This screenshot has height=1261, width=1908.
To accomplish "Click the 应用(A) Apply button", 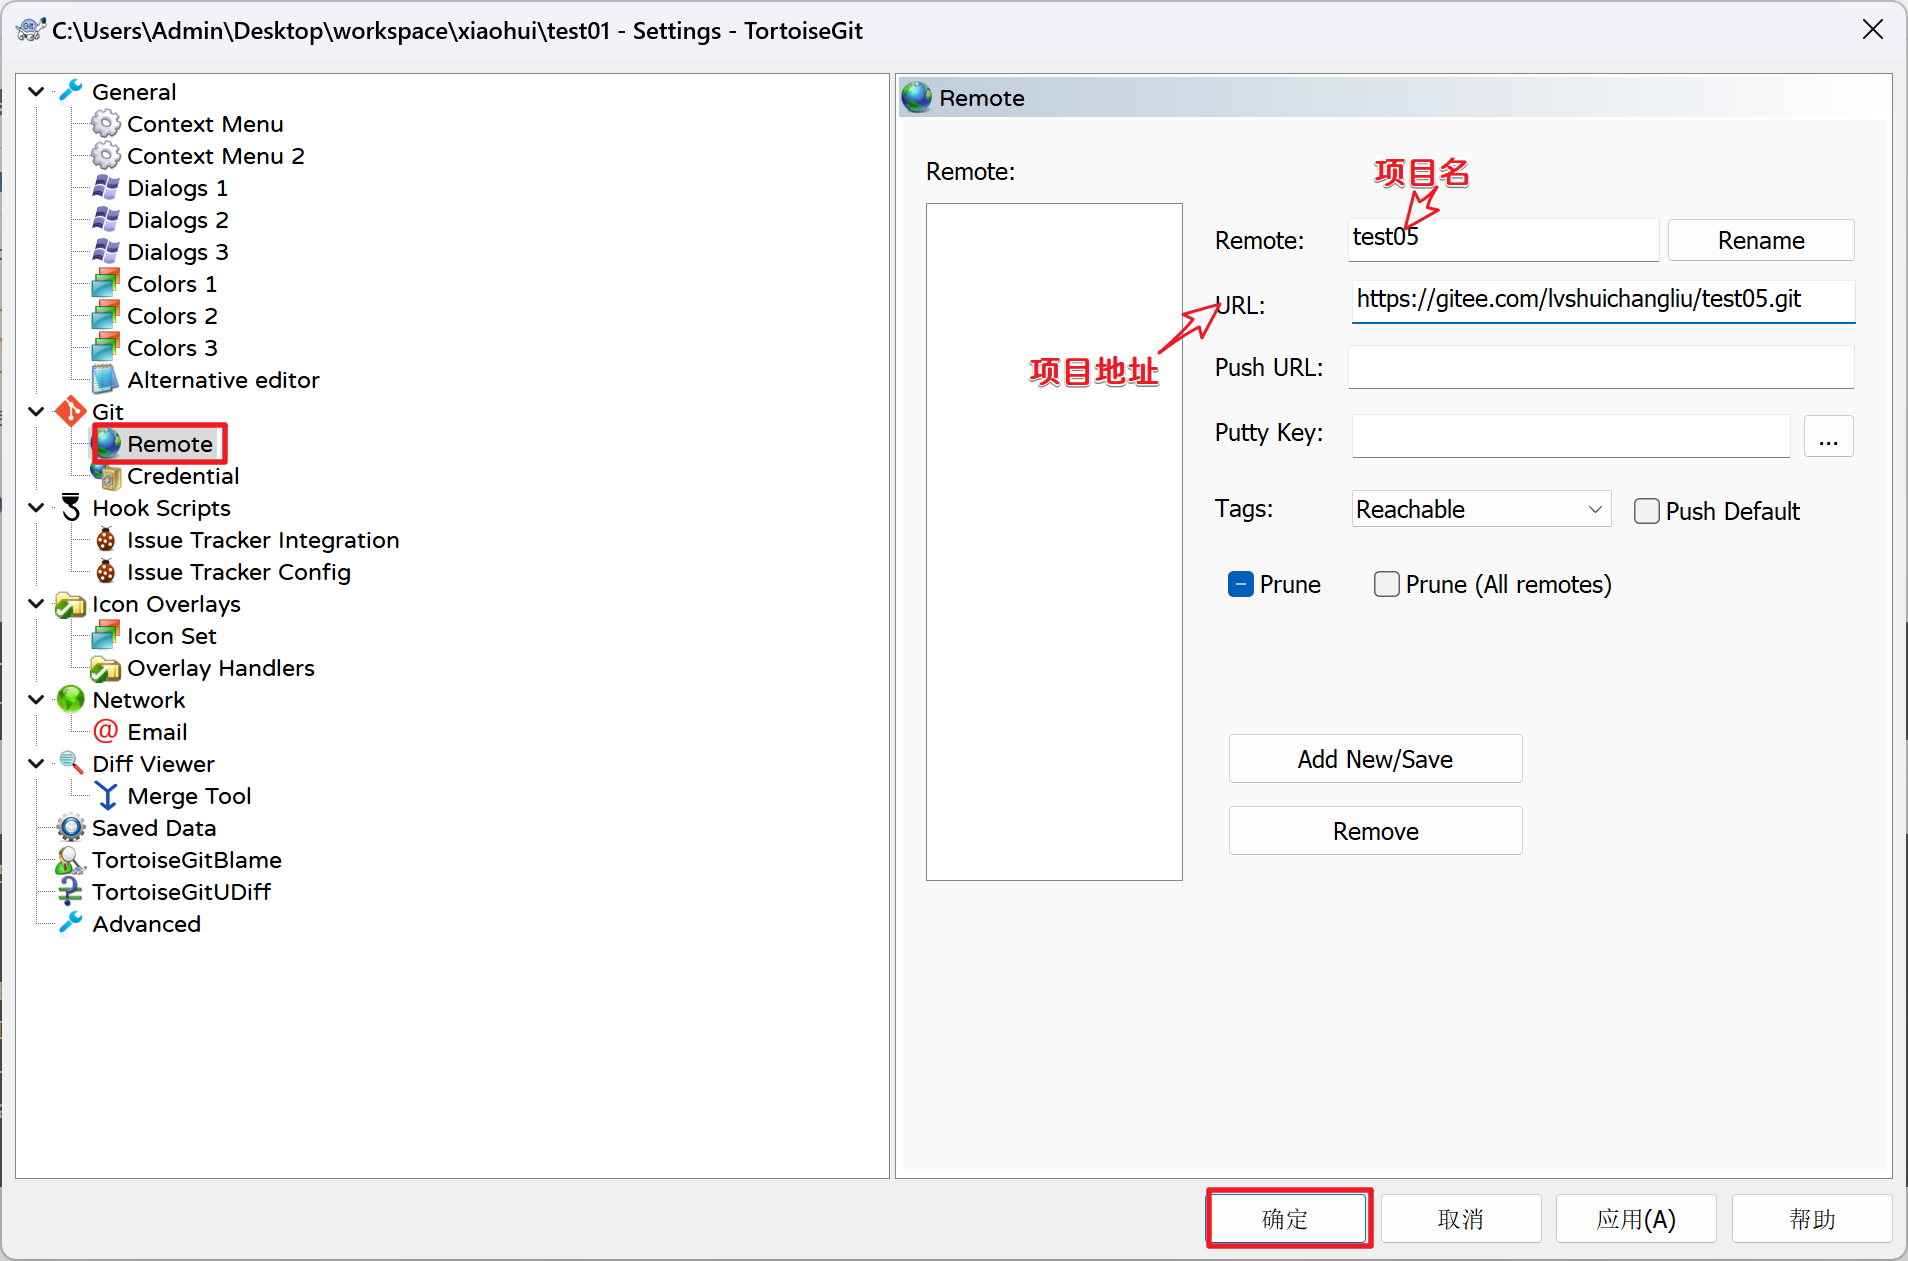I will pos(1636,1218).
